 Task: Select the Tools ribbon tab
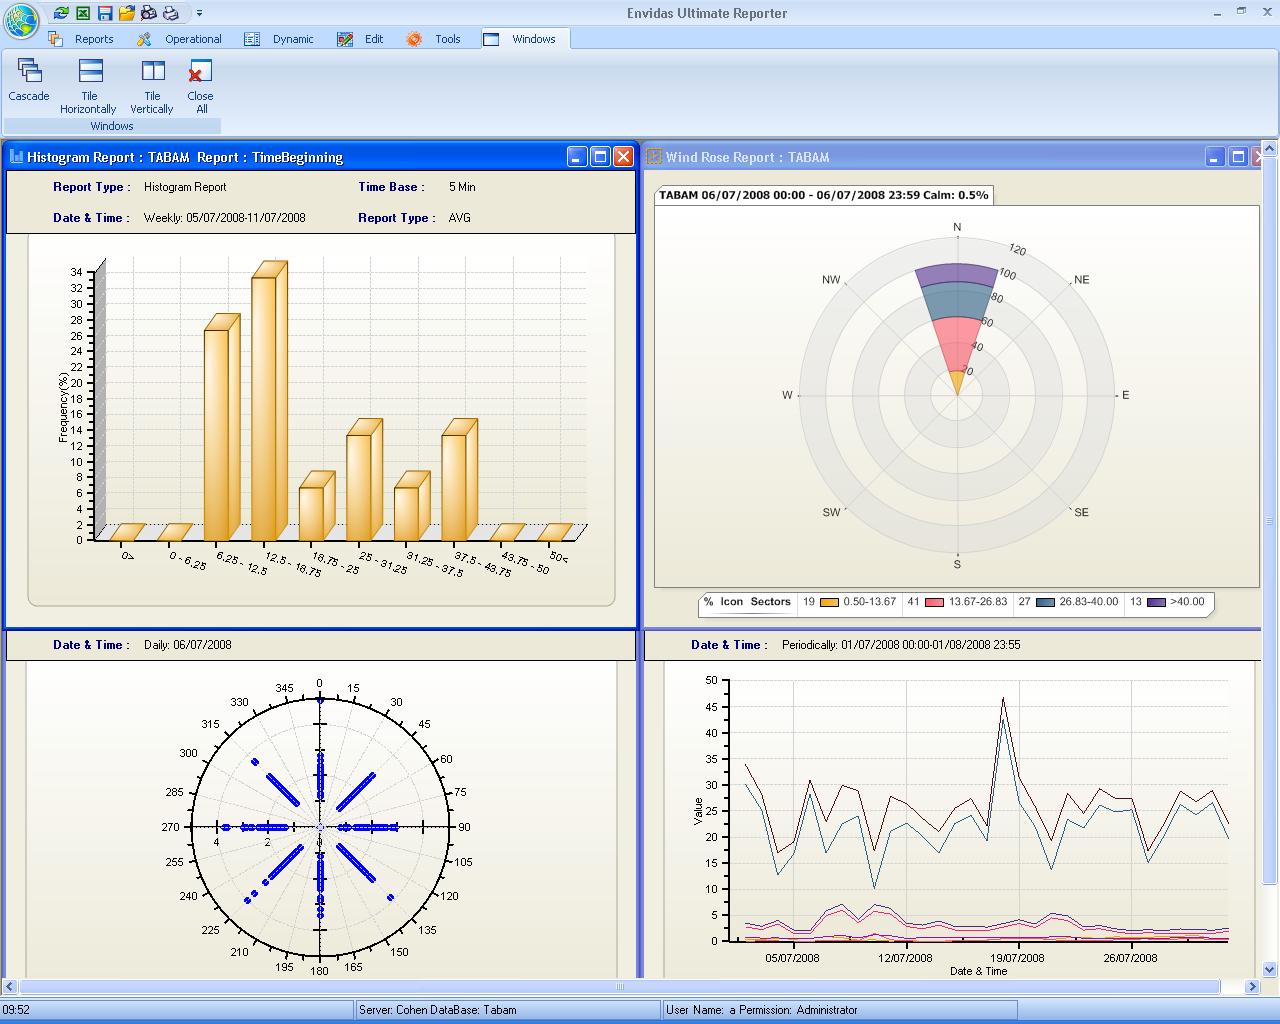(446, 39)
